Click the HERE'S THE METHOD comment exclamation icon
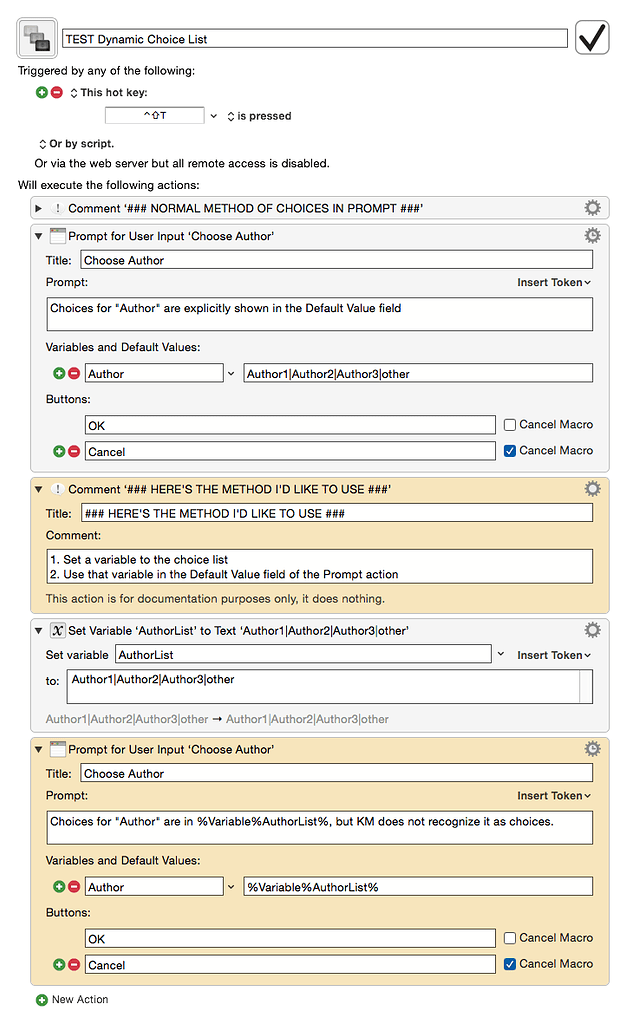Screen dimensions: 627x1024 click(x=57, y=489)
